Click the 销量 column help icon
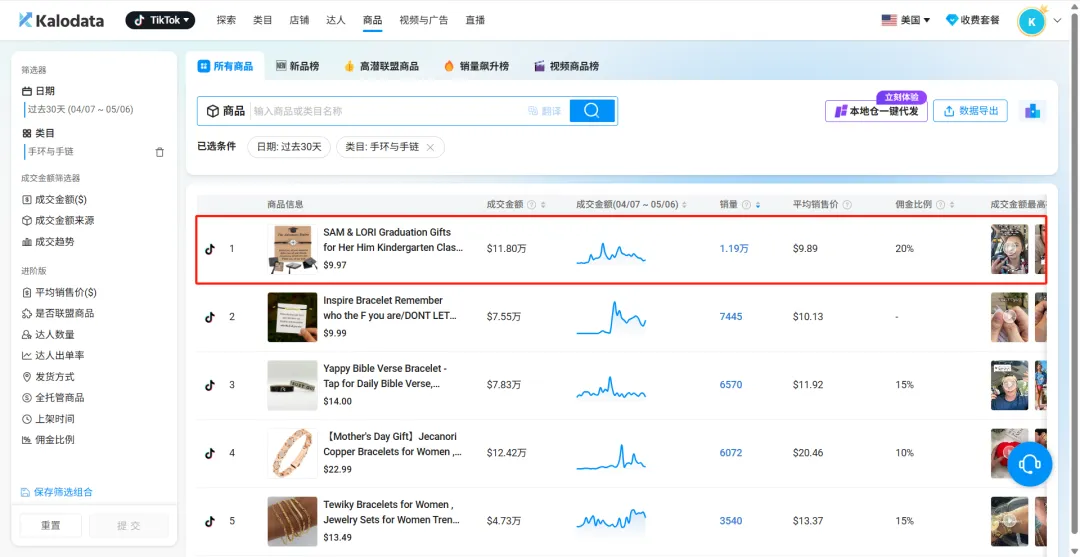Viewport: 1080px width, 557px height. (x=746, y=204)
